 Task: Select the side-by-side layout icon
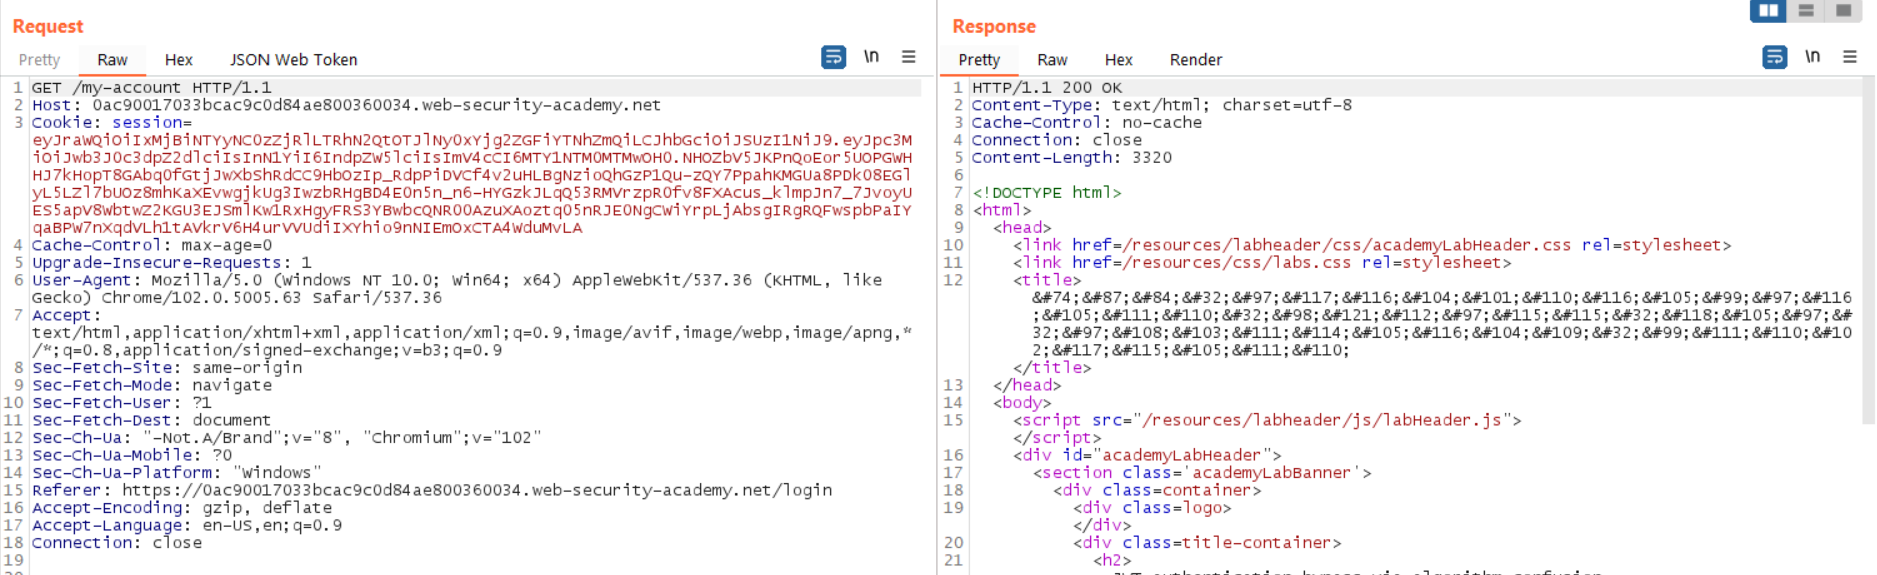click(1768, 10)
